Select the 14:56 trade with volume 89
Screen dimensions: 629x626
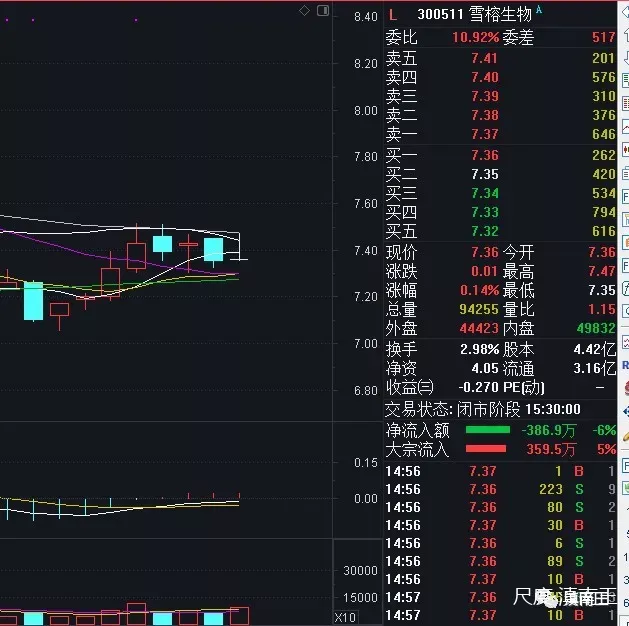(500, 561)
